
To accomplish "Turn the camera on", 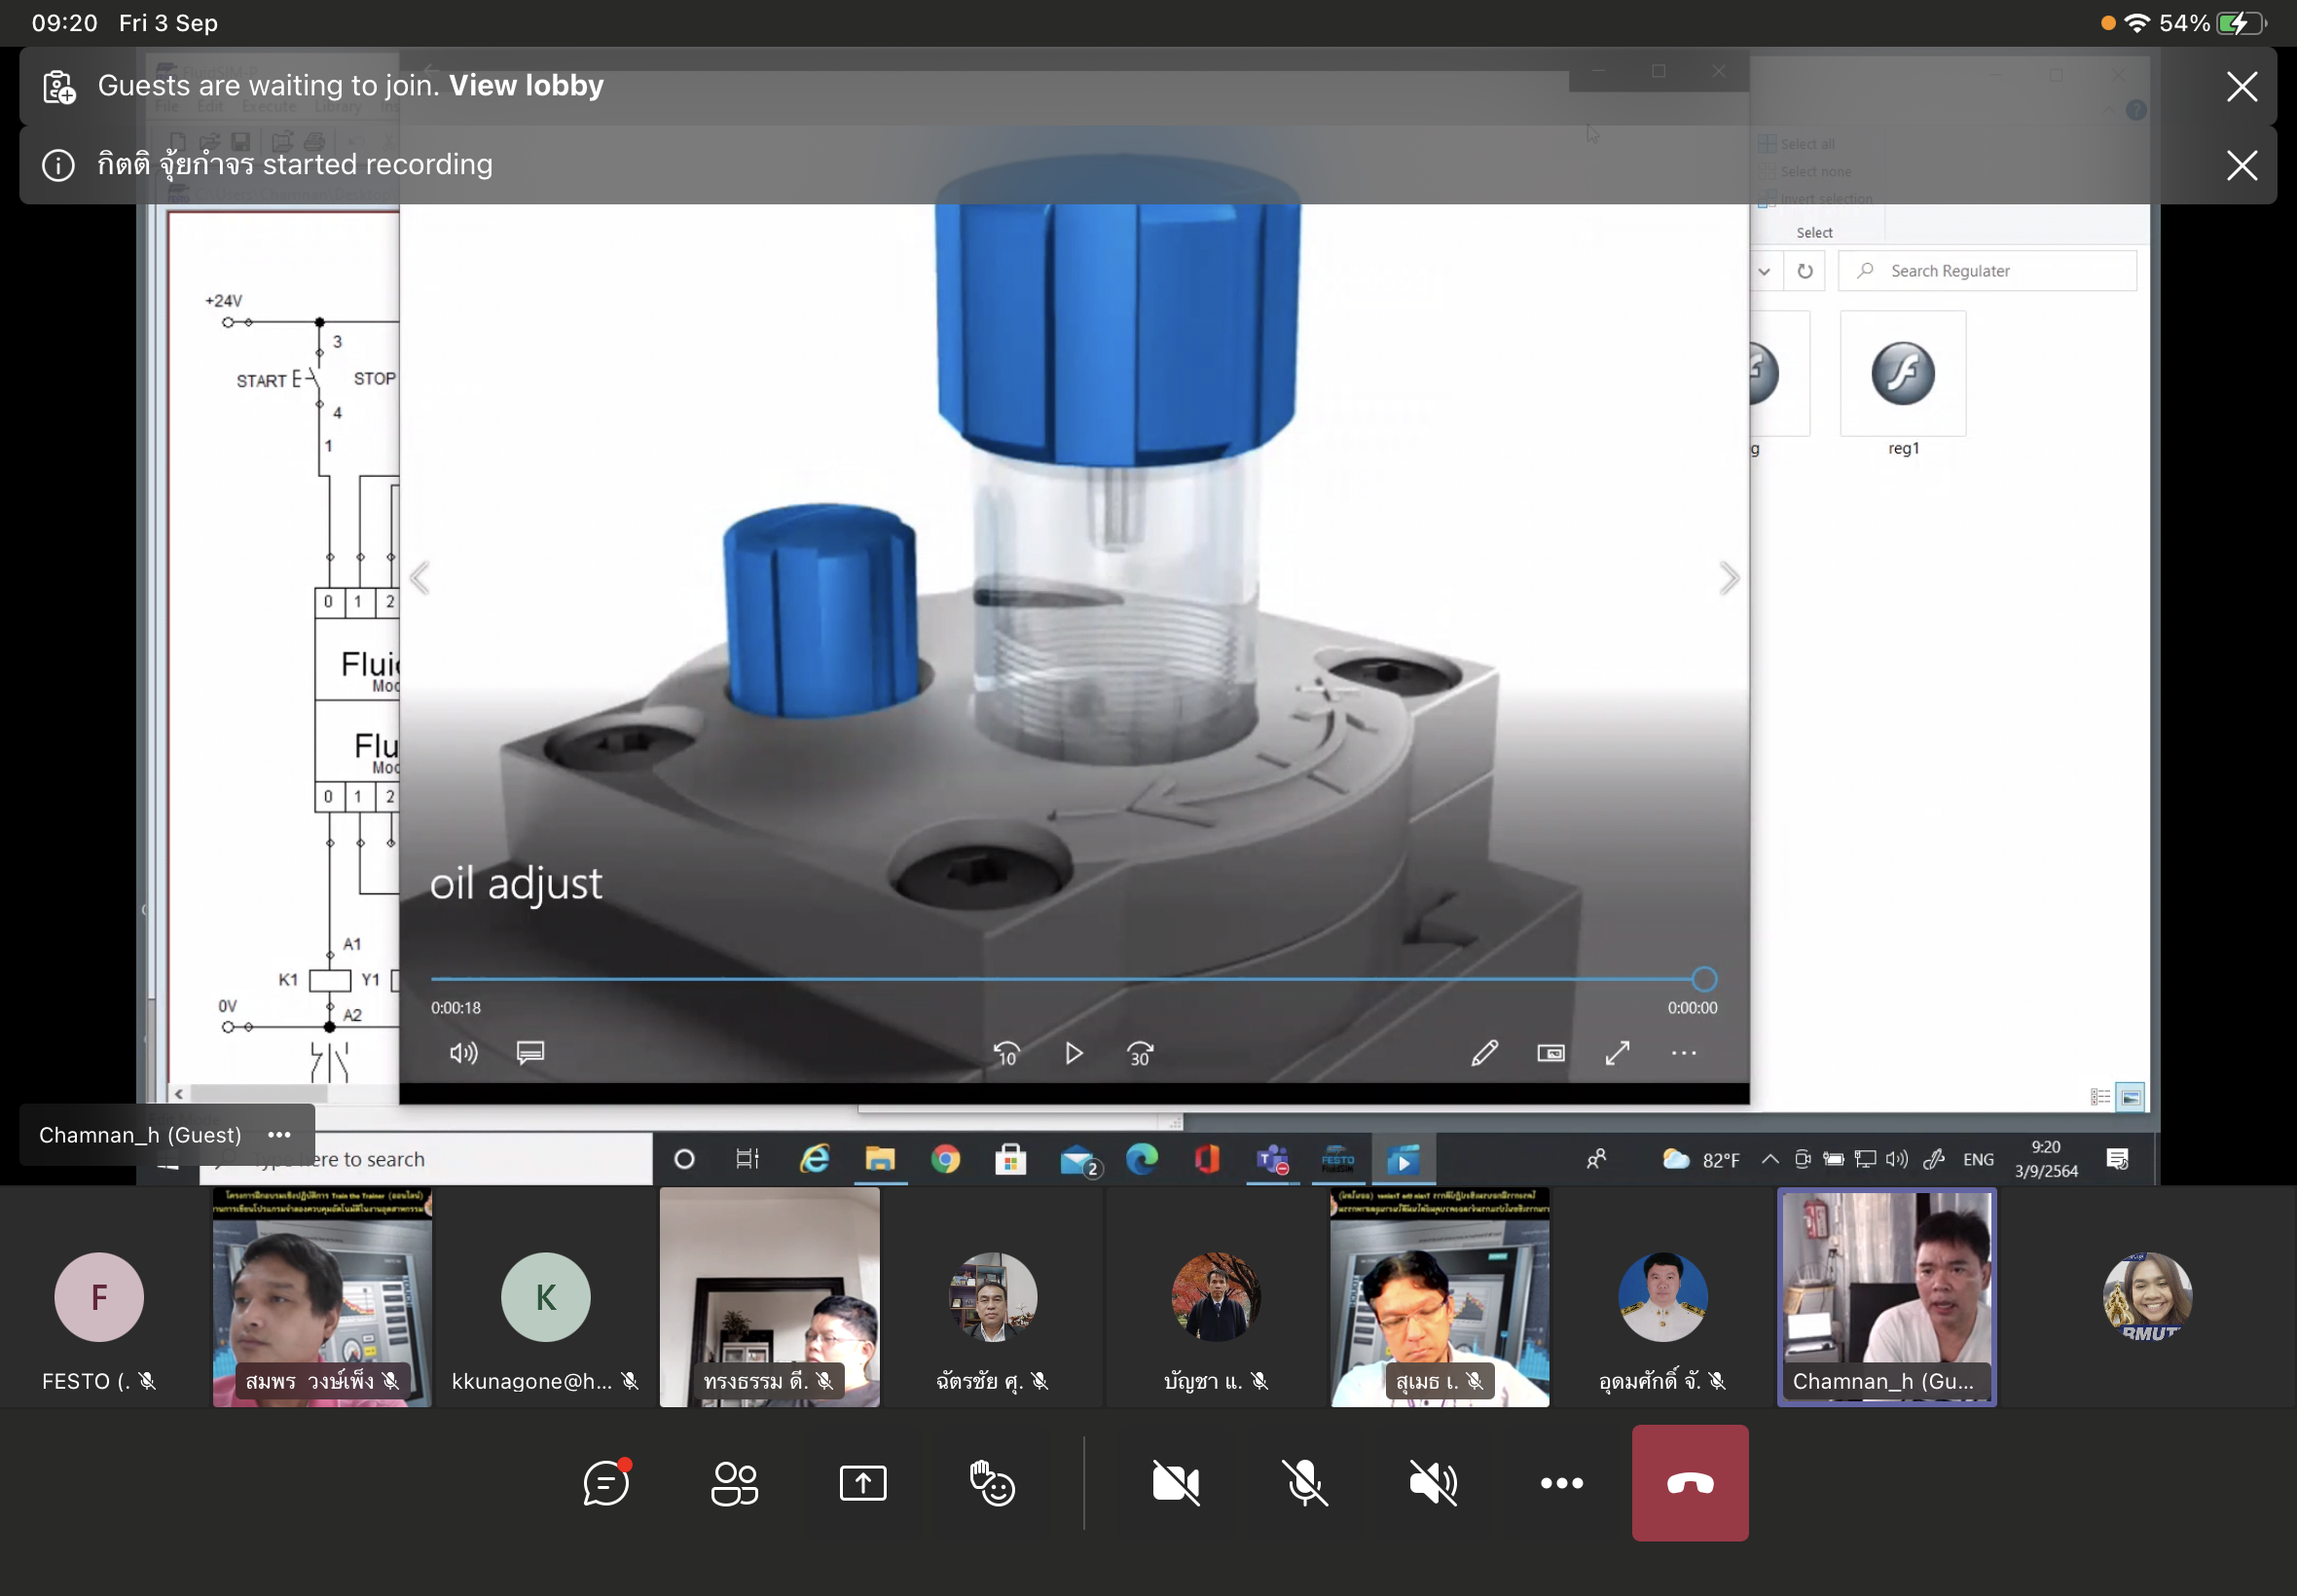I will coord(1176,1482).
